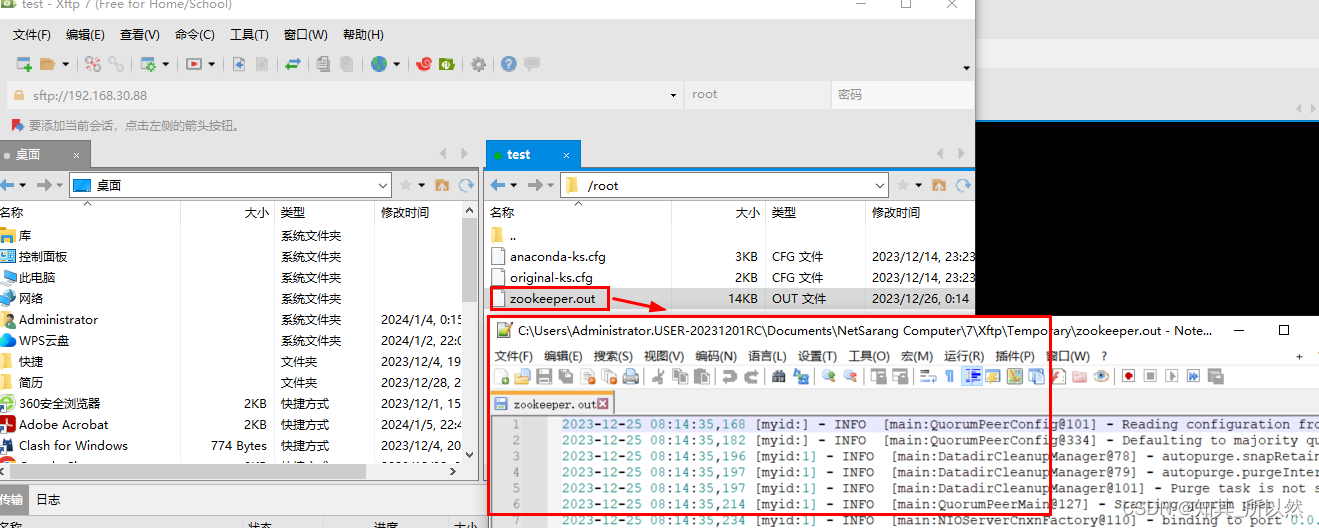Click the Open session folder icon in Xftp
The height and width of the screenshot is (528, 1319).
coord(47,64)
